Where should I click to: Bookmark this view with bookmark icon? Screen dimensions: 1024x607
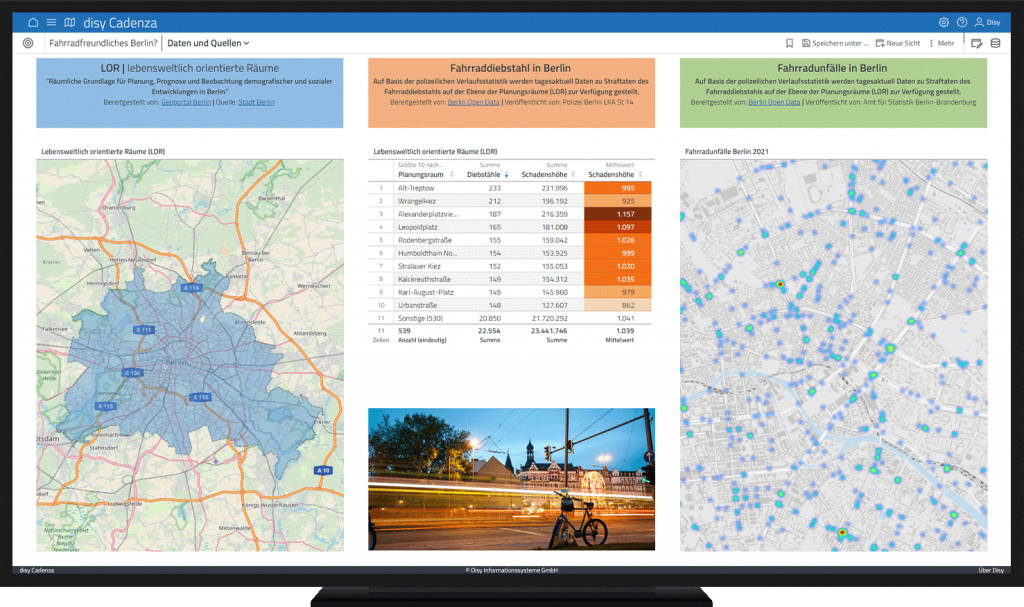click(x=790, y=43)
